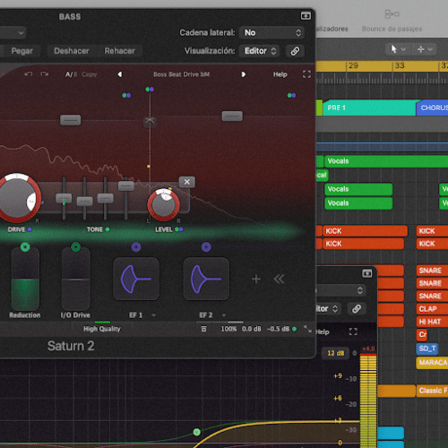The height and width of the screenshot is (448, 448).
Task: Select the EF 1 envelope follower thumbnail
Action: tap(136, 279)
